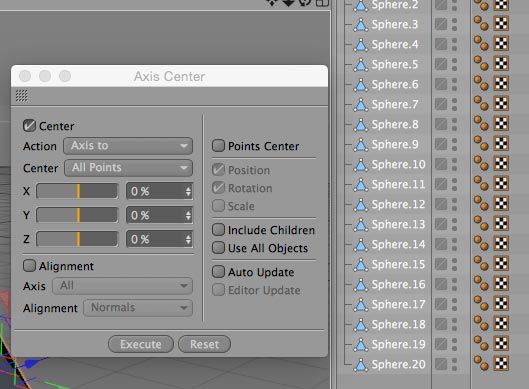Screen dimensions: 529x389
Task: Toggle the visibility dots for Sphere.12
Action: (x=454, y=204)
